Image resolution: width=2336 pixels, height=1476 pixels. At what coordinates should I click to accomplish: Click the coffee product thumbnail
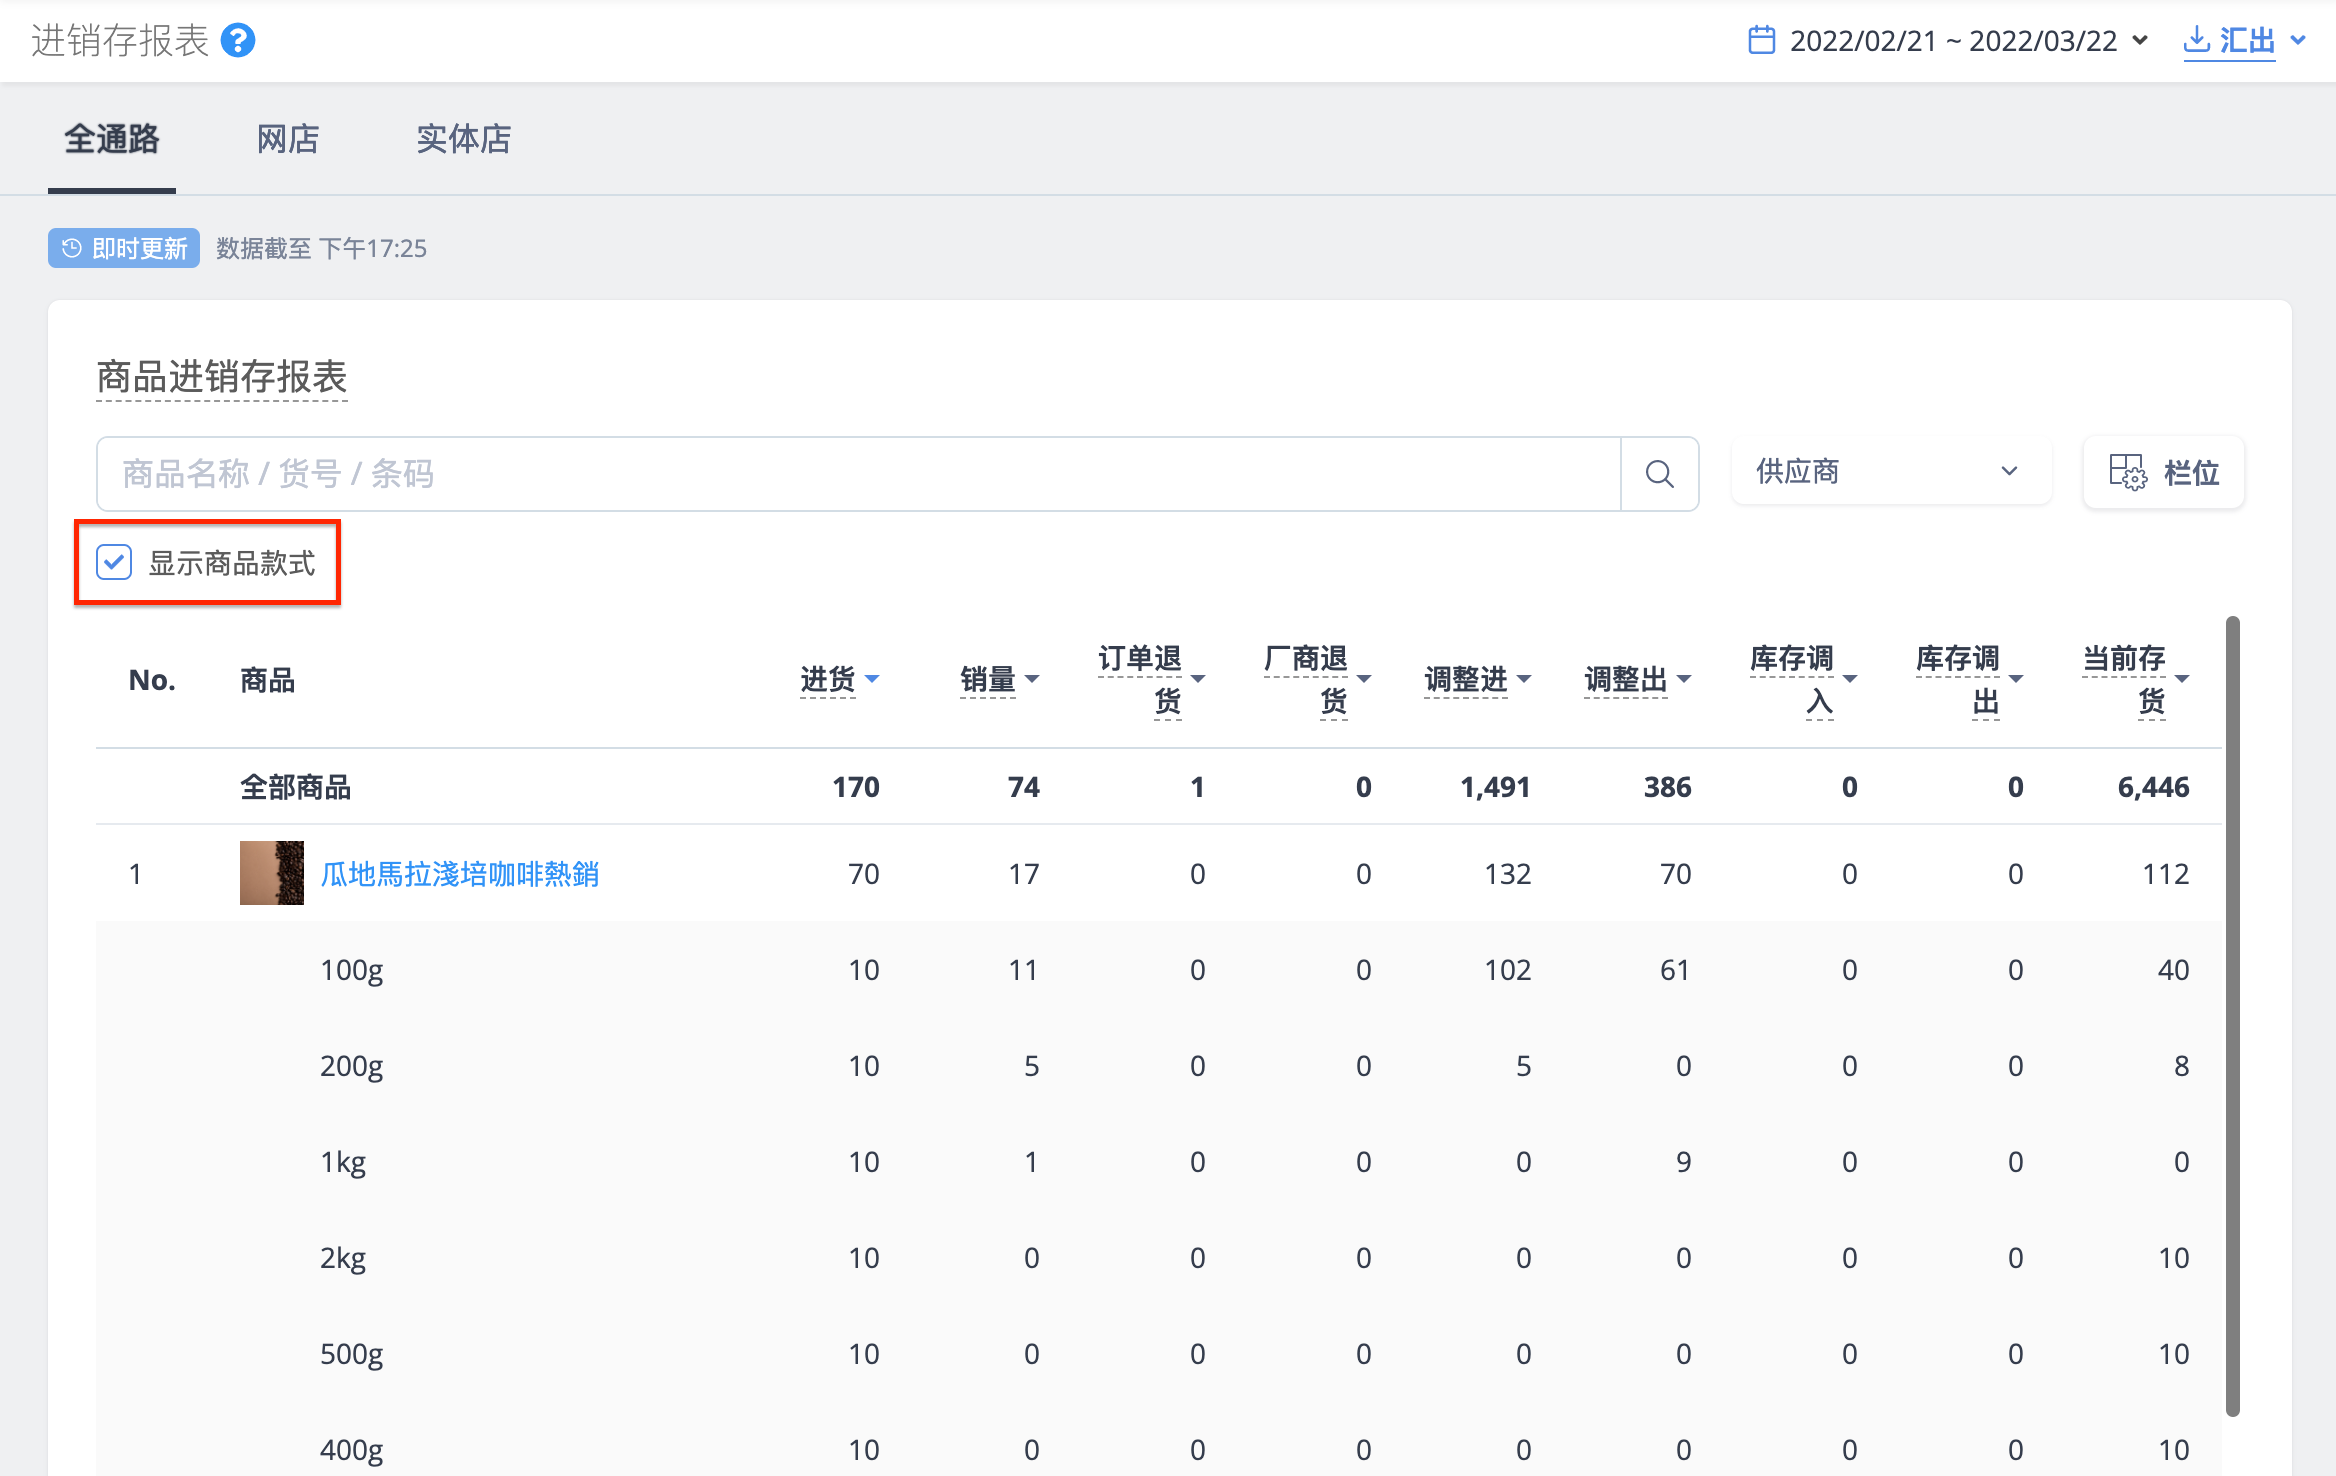click(271, 873)
